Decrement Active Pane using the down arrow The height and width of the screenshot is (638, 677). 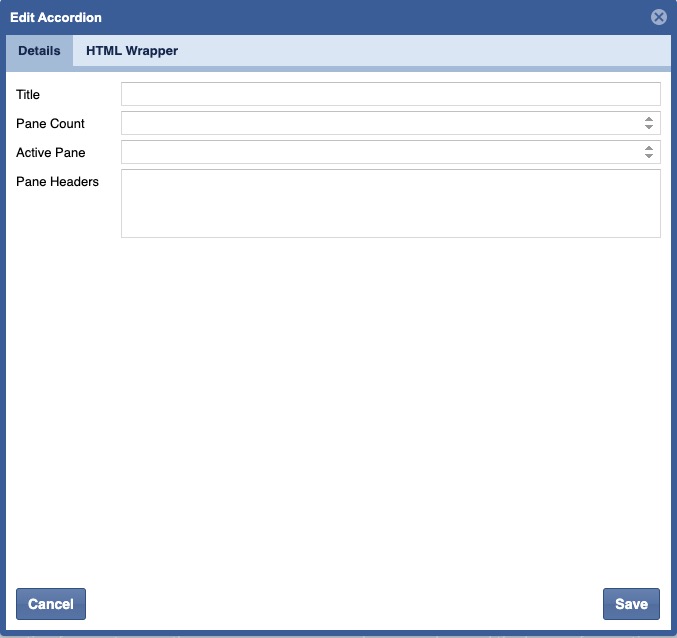pyautogui.click(x=649, y=157)
